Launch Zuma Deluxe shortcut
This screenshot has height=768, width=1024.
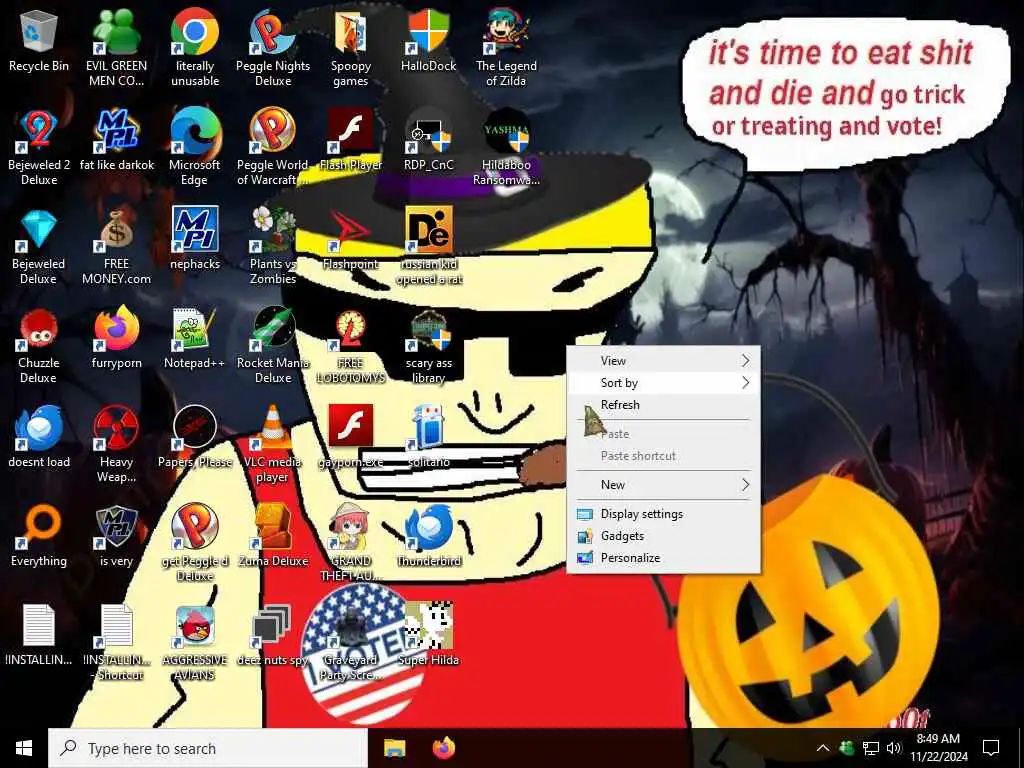(273, 537)
